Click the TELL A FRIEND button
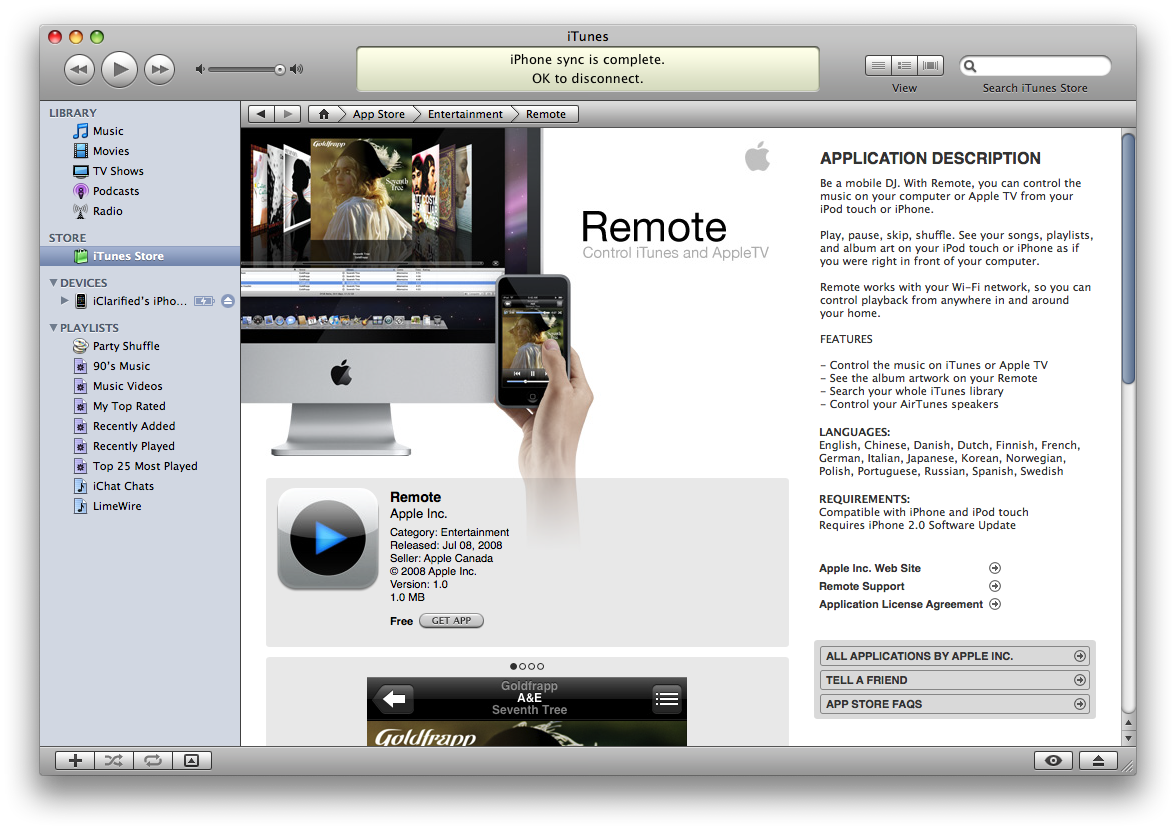Viewport: 1176px width, 830px height. click(955, 680)
